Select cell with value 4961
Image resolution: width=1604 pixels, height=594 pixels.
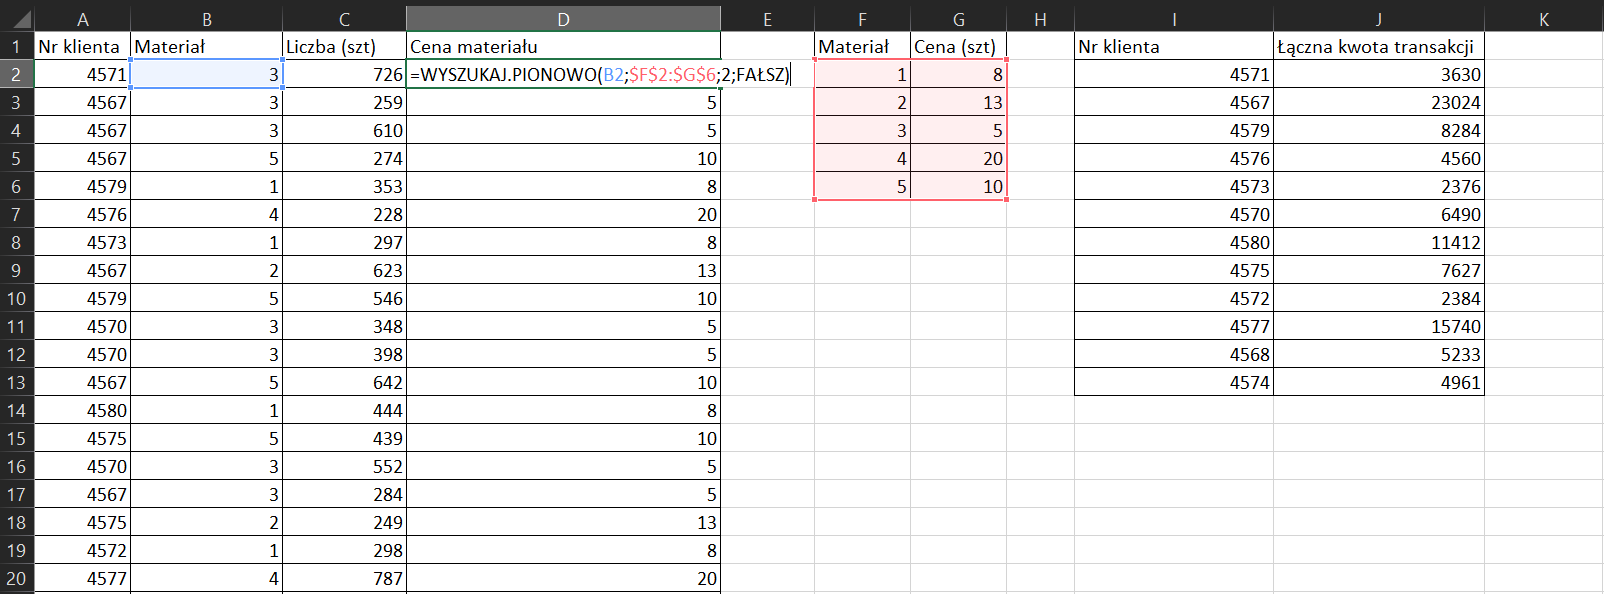tap(1379, 382)
